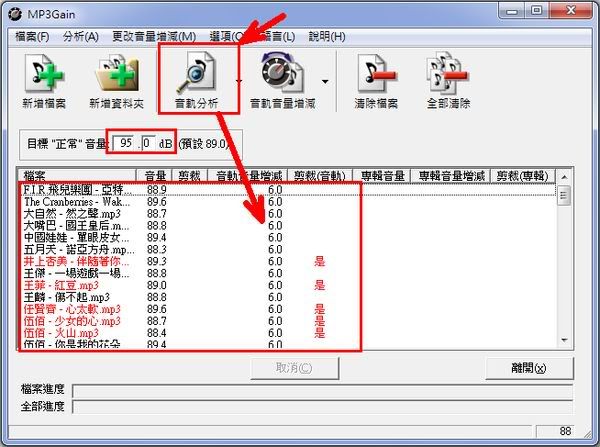600x447 pixels.
Task: Select the 任賢齊 - 心太軟.mp3 row
Action: [x=288, y=309]
